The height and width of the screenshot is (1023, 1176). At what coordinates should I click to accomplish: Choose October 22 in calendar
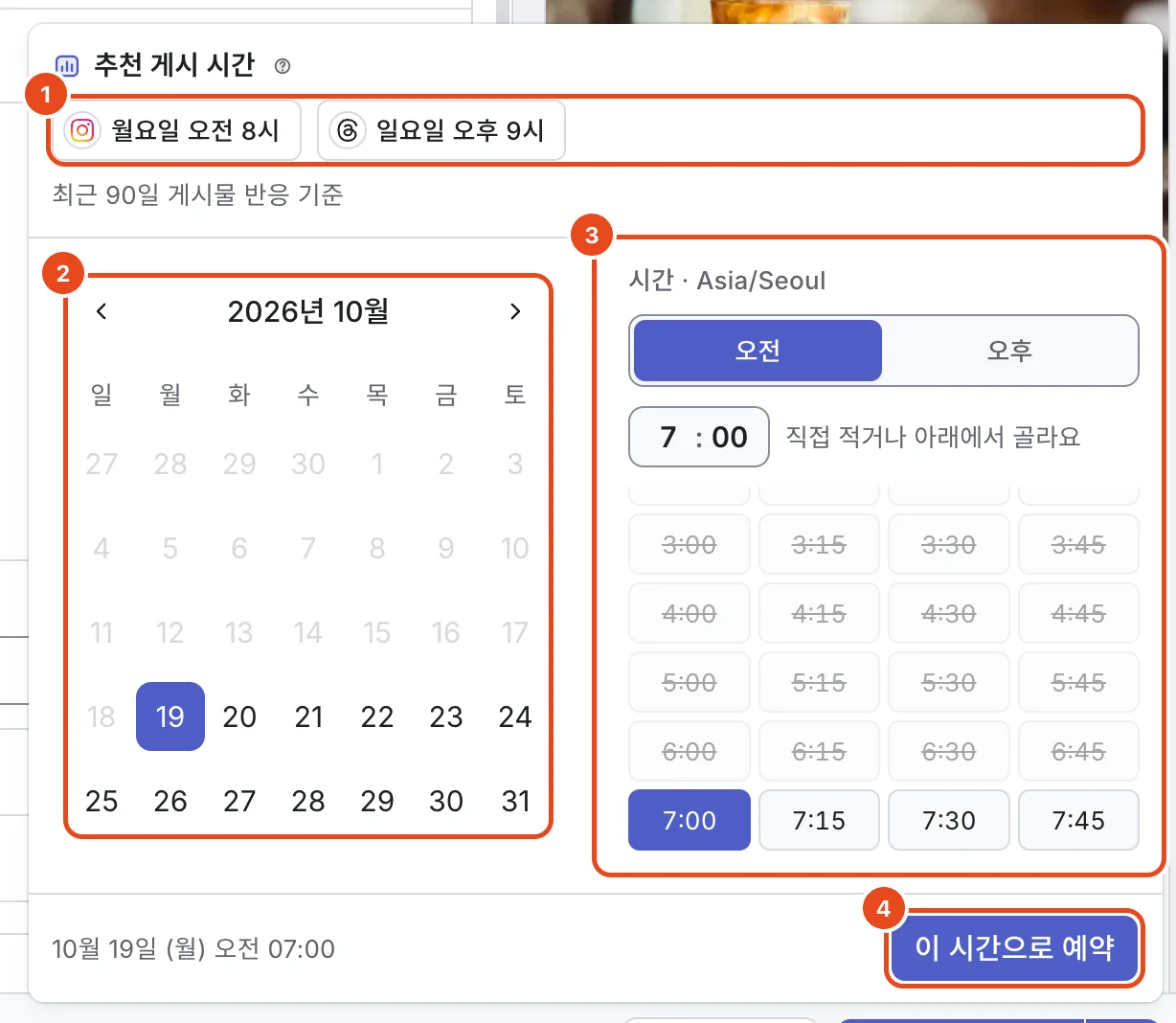[377, 716]
